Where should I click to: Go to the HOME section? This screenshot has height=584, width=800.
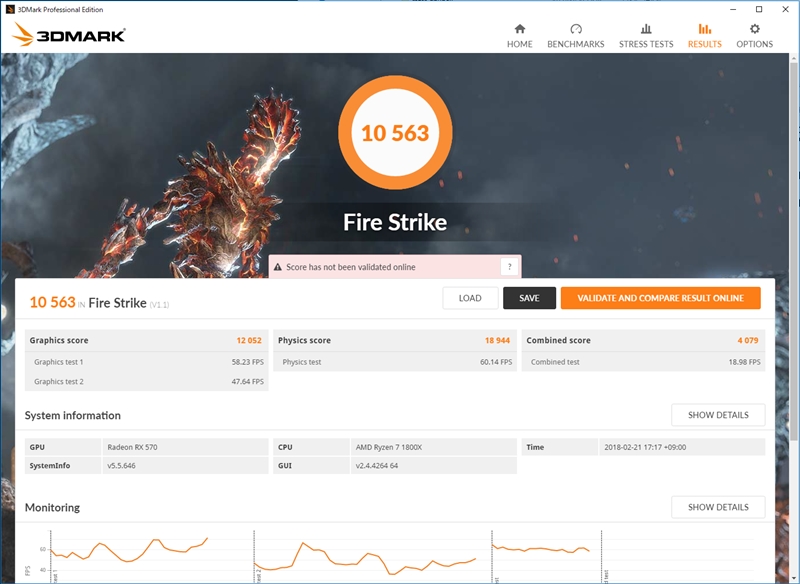coord(519,36)
